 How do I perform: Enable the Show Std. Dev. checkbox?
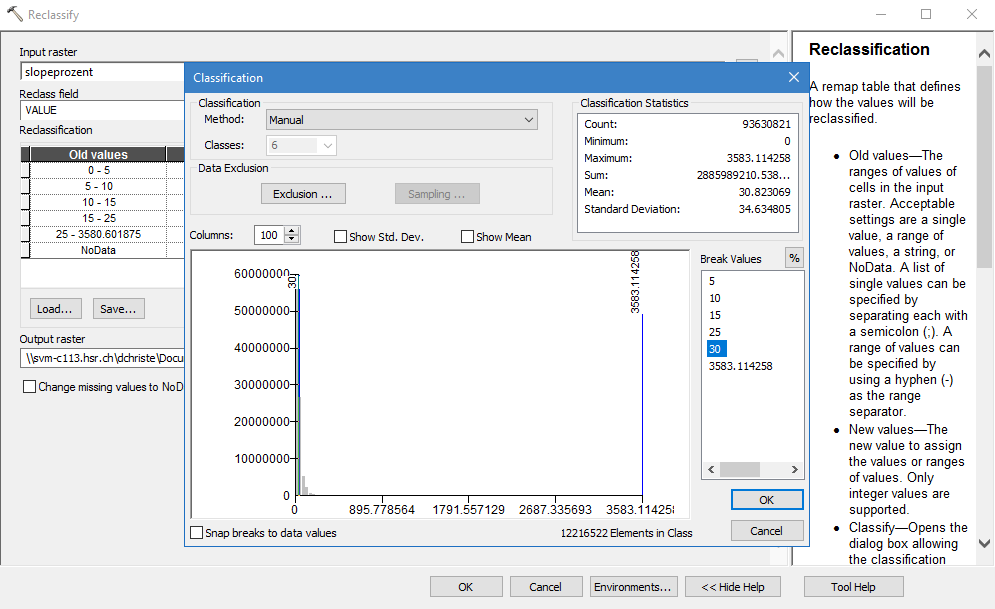coord(341,237)
